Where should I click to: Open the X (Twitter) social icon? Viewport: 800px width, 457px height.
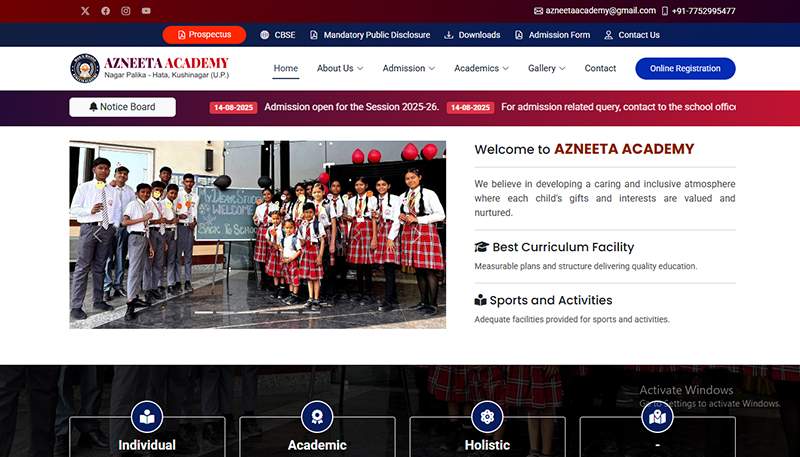click(85, 11)
